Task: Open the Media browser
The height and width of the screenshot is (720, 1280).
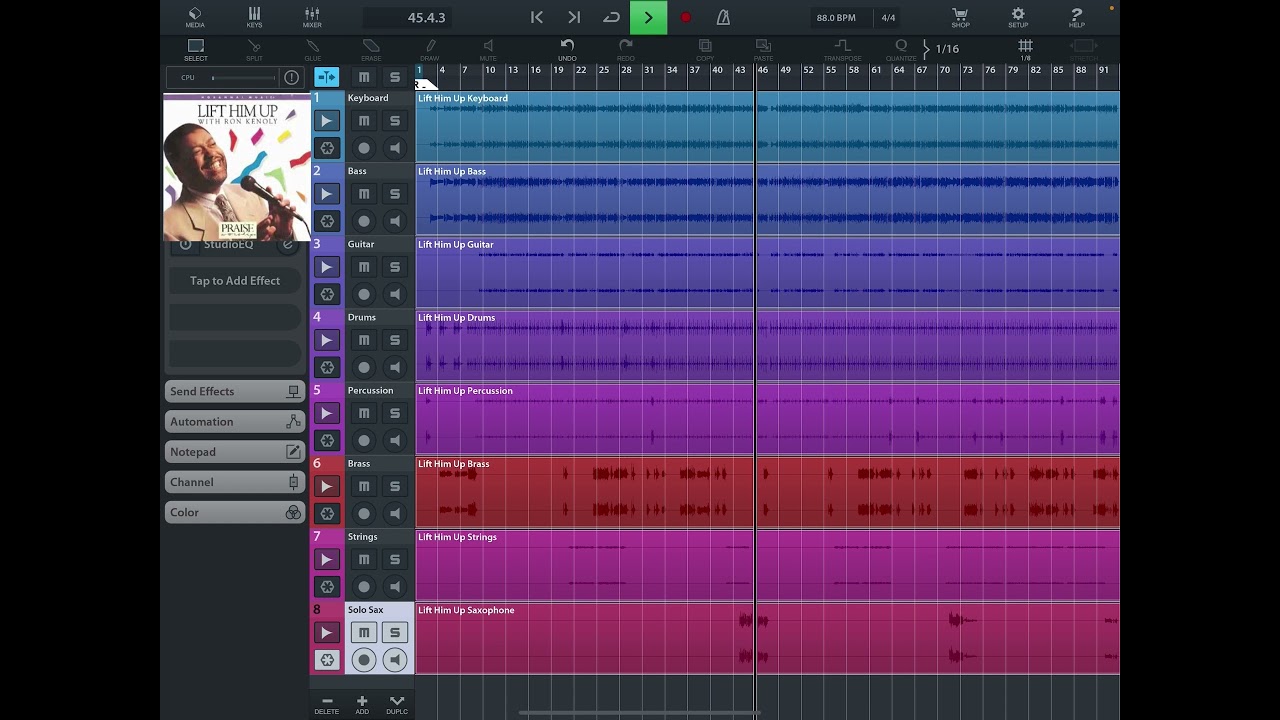Action: [x=195, y=17]
